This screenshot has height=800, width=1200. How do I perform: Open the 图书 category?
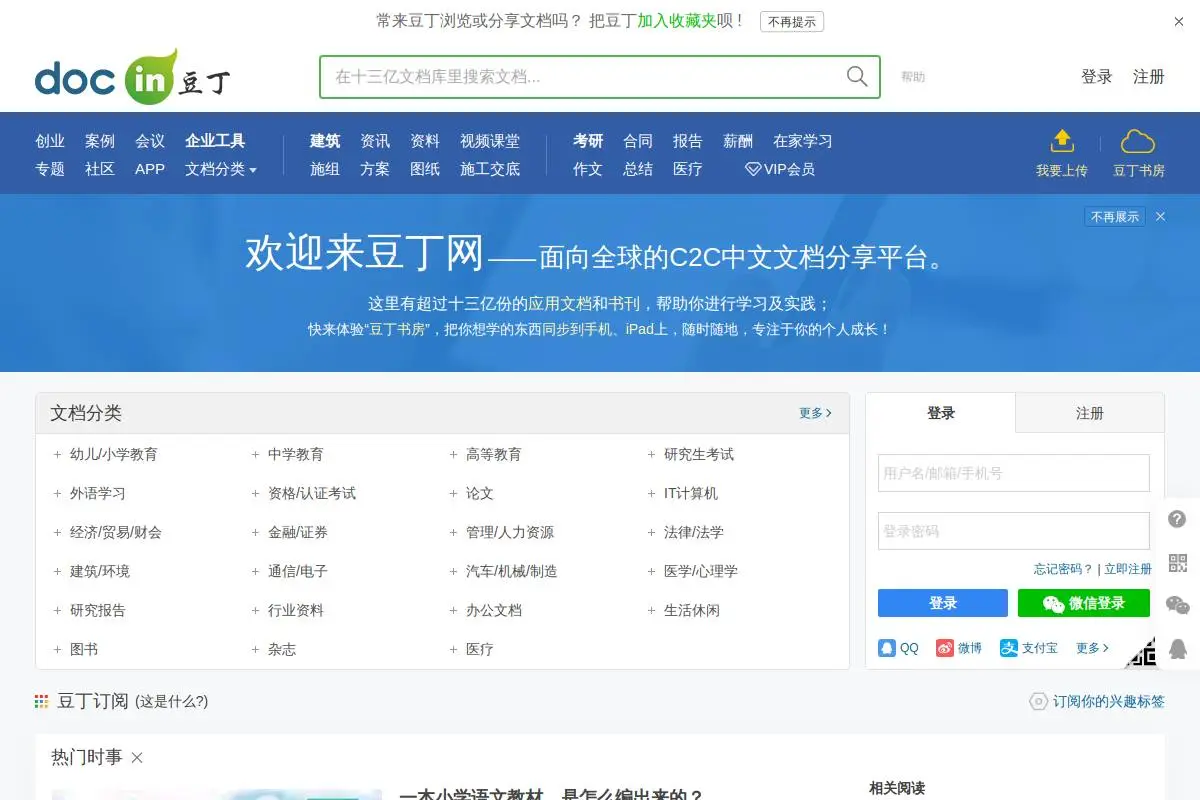pos(84,650)
